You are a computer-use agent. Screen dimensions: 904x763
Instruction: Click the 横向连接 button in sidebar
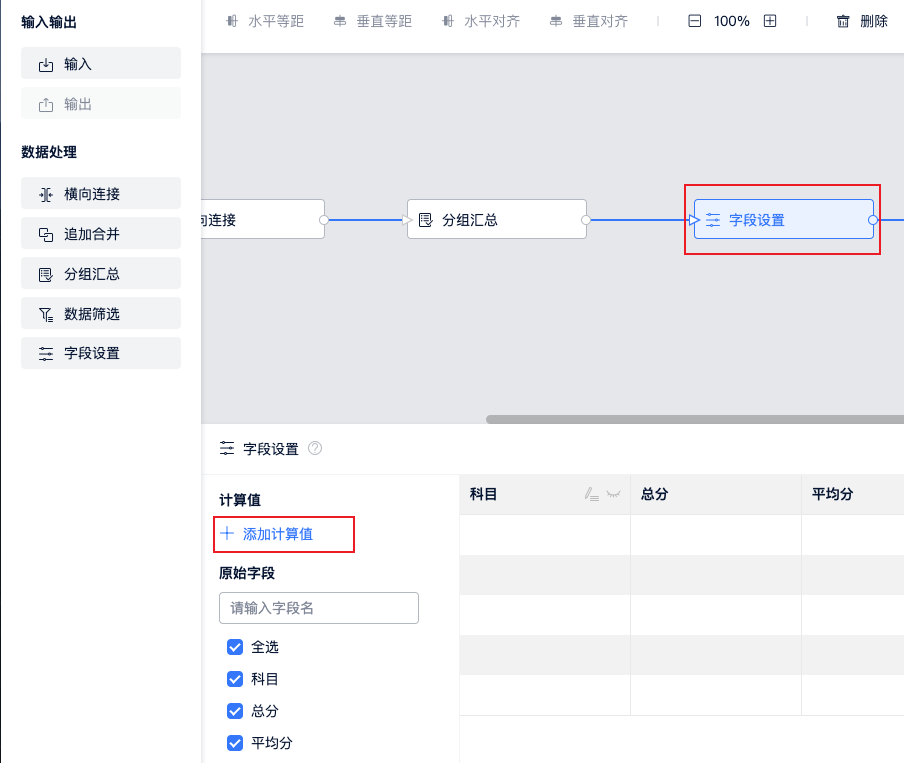(x=100, y=194)
